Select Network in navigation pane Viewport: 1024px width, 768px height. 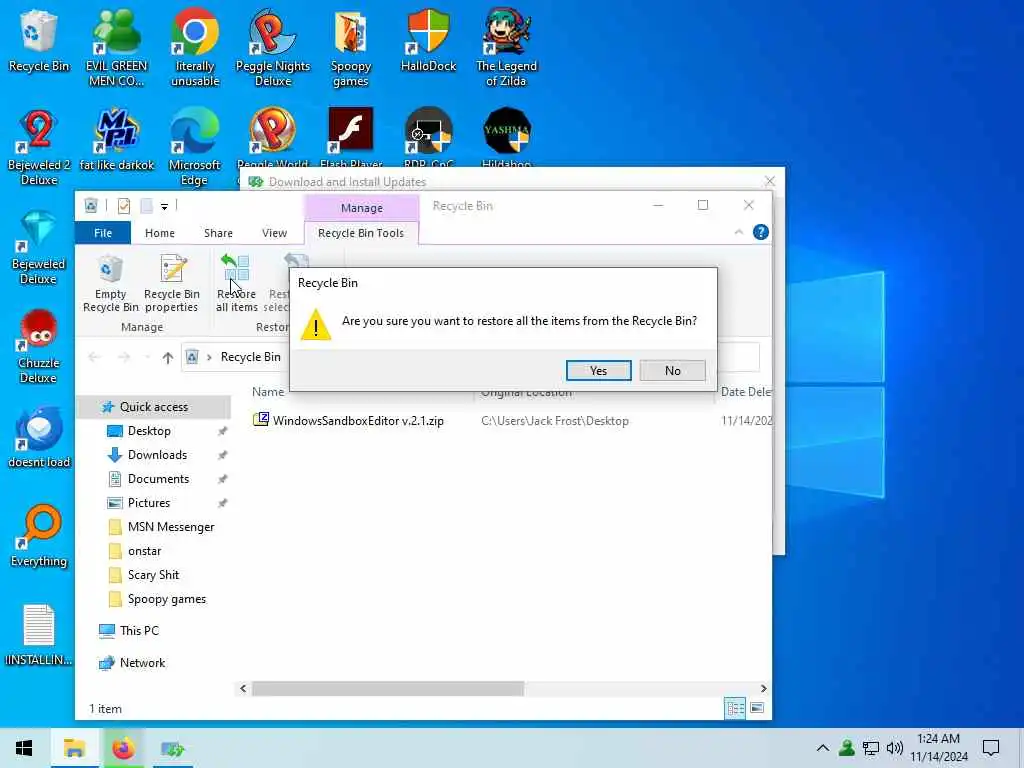click(x=142, y=663)
